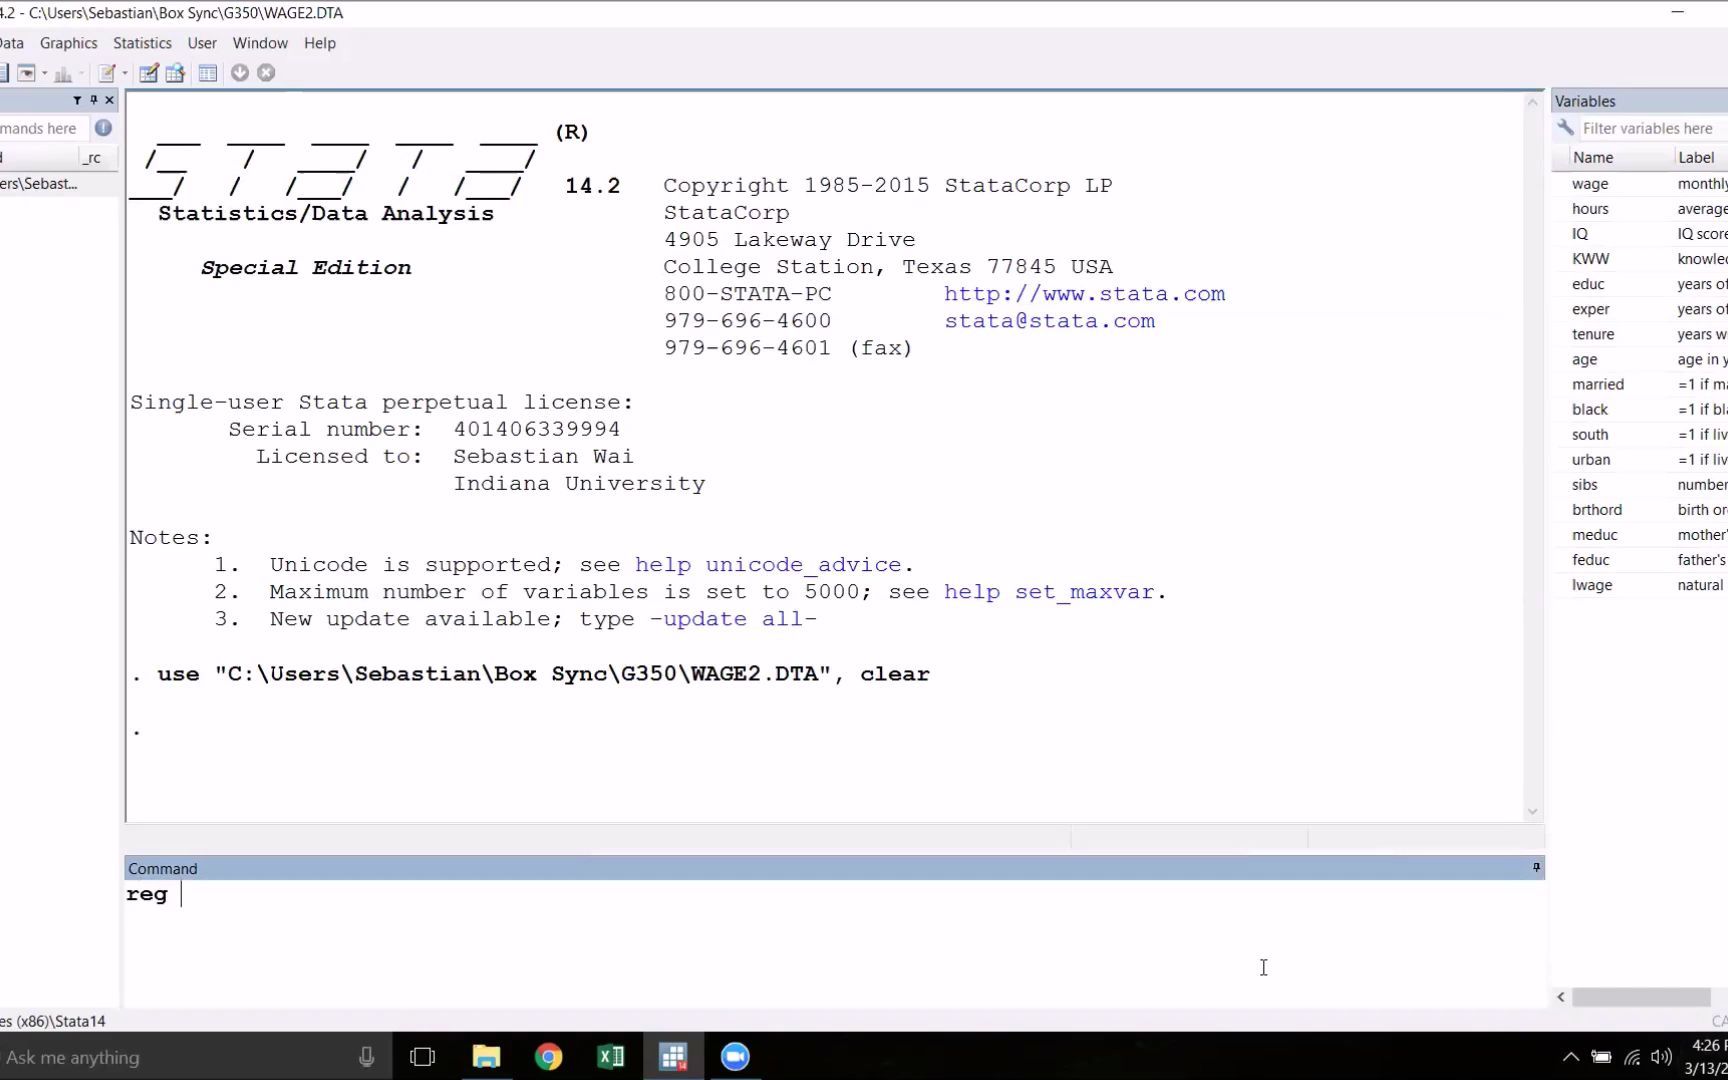Image resolution: width=1728 pixels, height=1080 pixels.
Task: Open the Graphics menu
Action: (x=68, y=43)
